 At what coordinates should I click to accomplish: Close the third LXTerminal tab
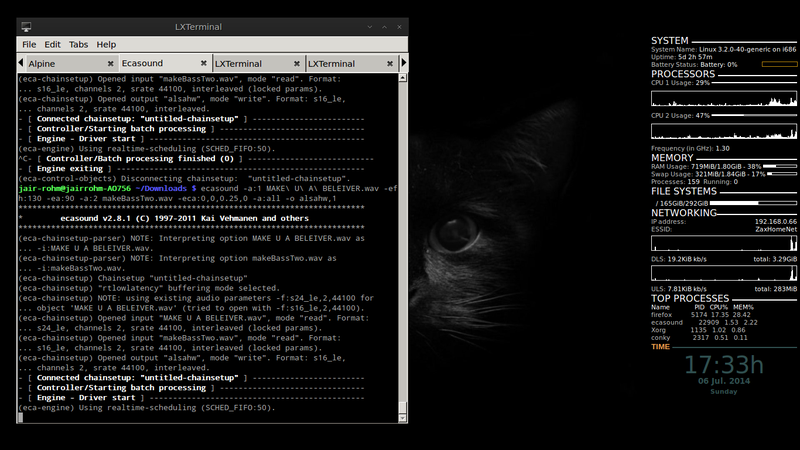(x=296, y=64)
